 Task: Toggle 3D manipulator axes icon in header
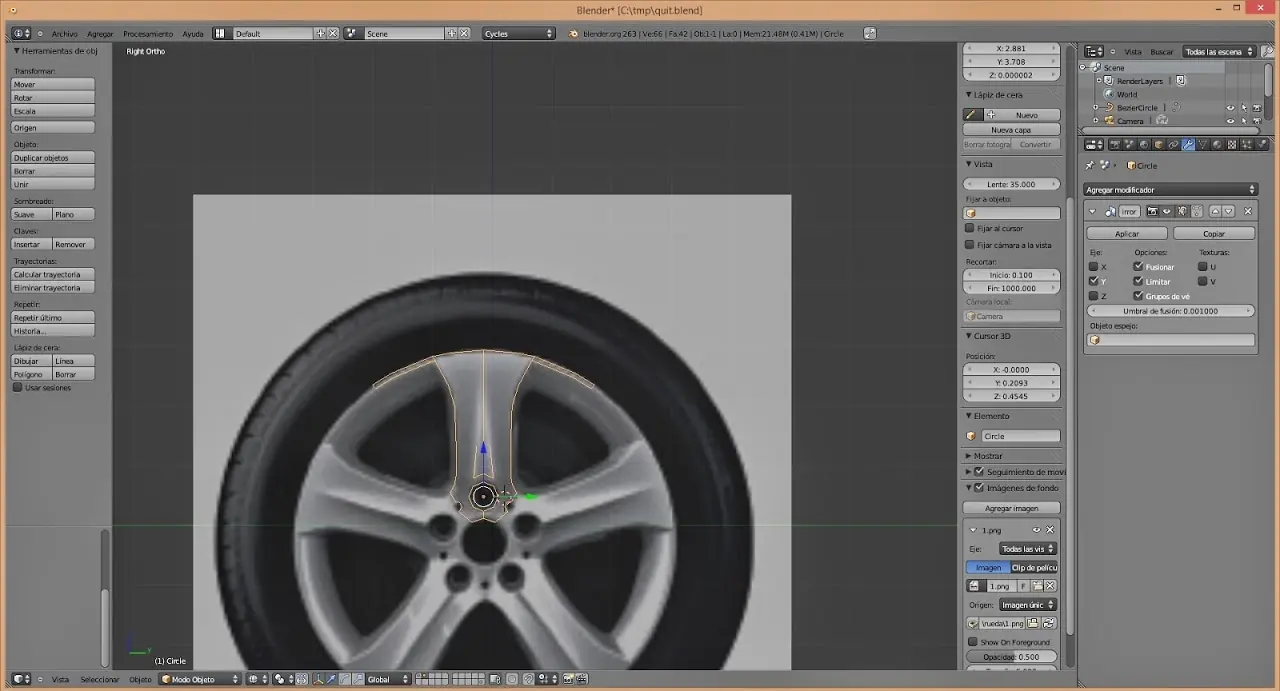(x=318, y=679)
